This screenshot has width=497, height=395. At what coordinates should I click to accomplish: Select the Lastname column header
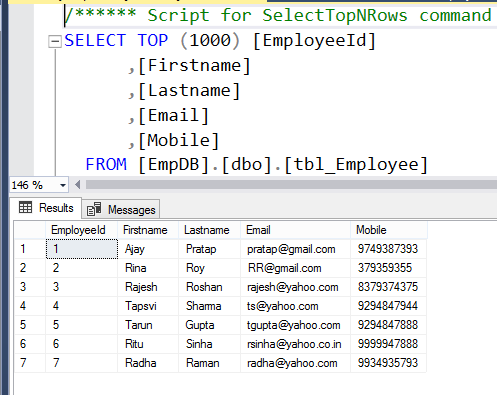click(209, 230)
